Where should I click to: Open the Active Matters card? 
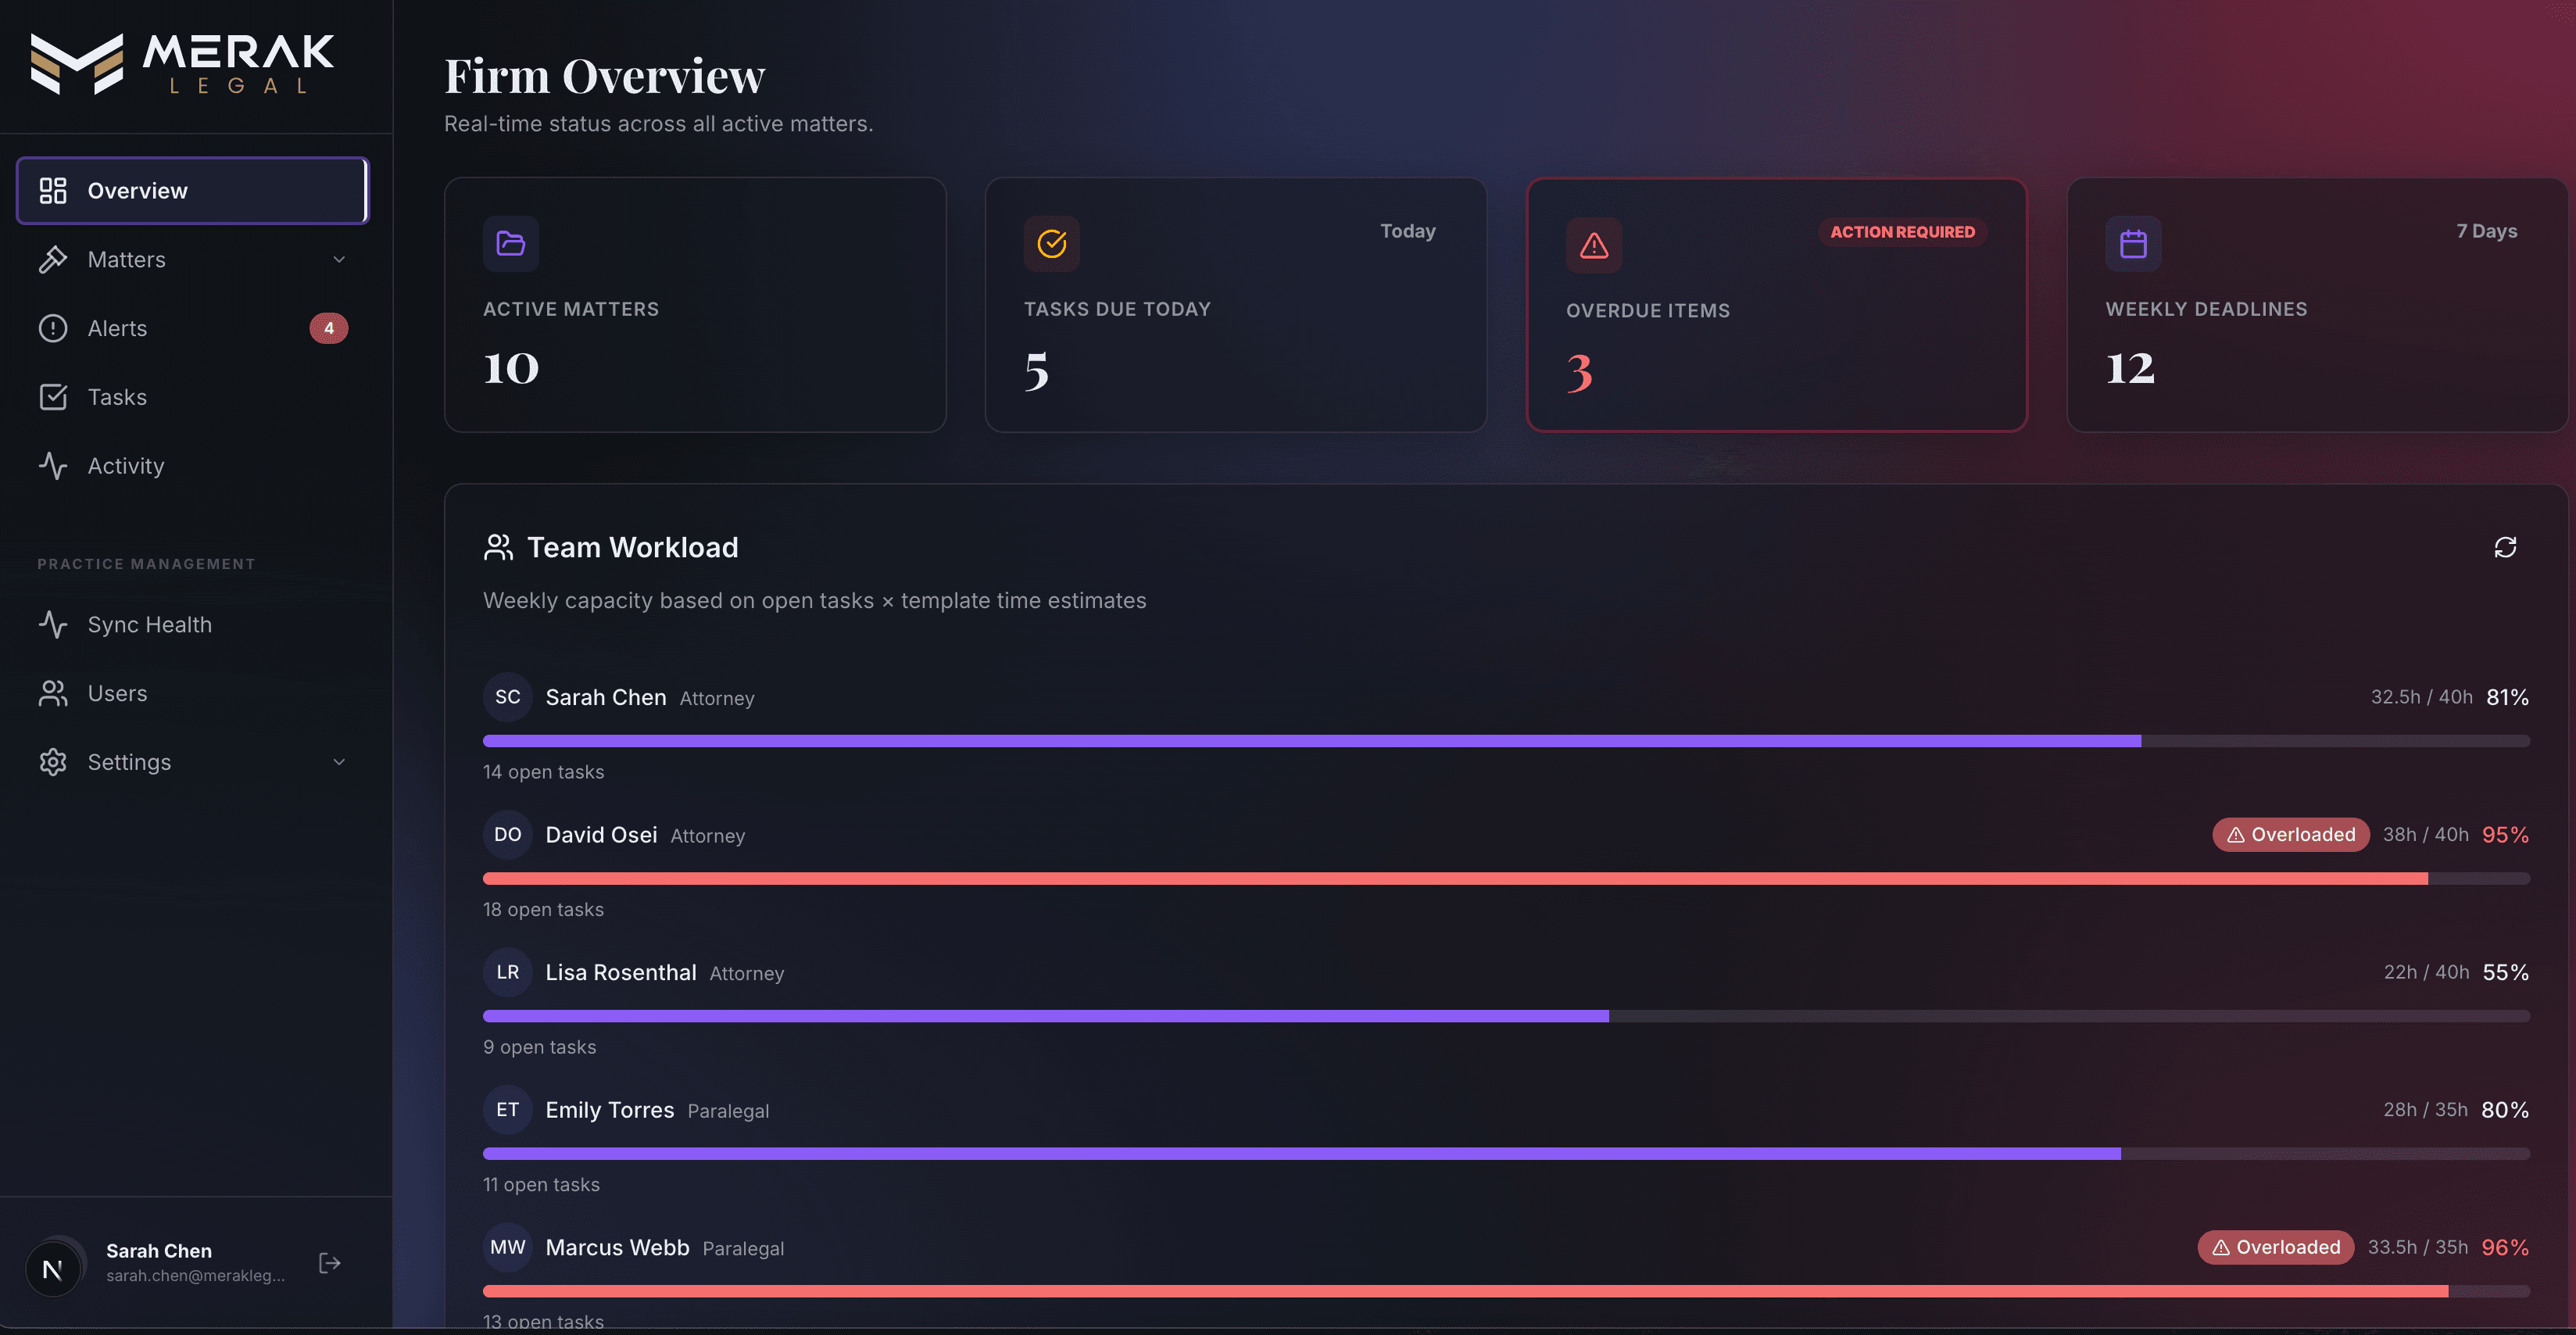pyautogui.click(x=695, y=305)
